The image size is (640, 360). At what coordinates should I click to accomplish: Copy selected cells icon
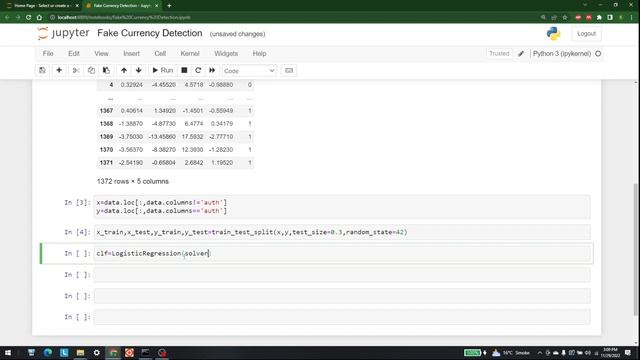click(91, 70)
